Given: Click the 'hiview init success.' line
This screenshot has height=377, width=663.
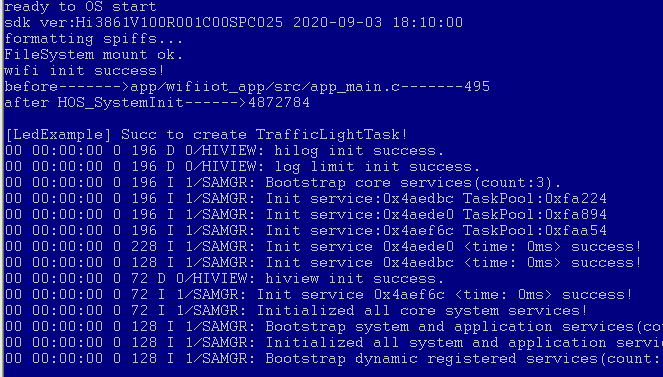Looking at the screenshot, I should pyautogui.click(x=225, y=279).
